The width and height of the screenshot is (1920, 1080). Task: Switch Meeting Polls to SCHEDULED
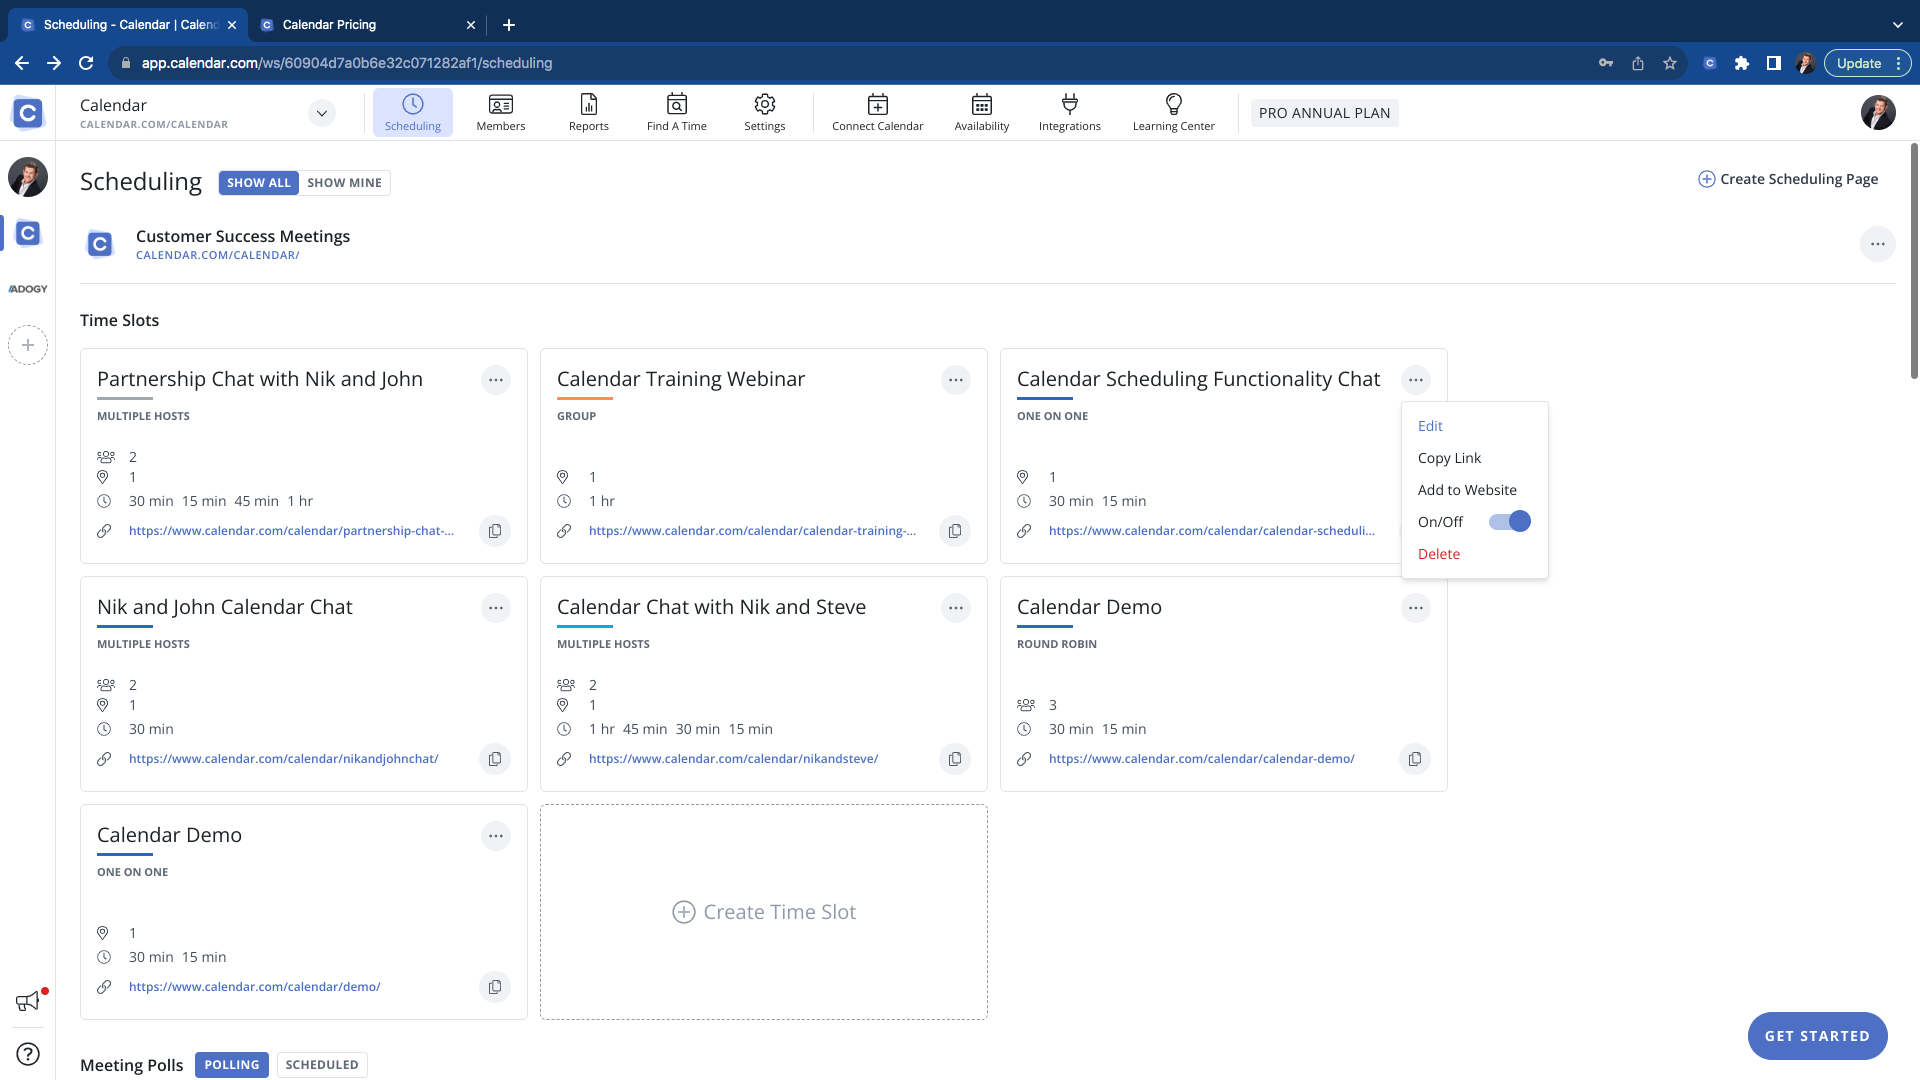coord(322,1065)
